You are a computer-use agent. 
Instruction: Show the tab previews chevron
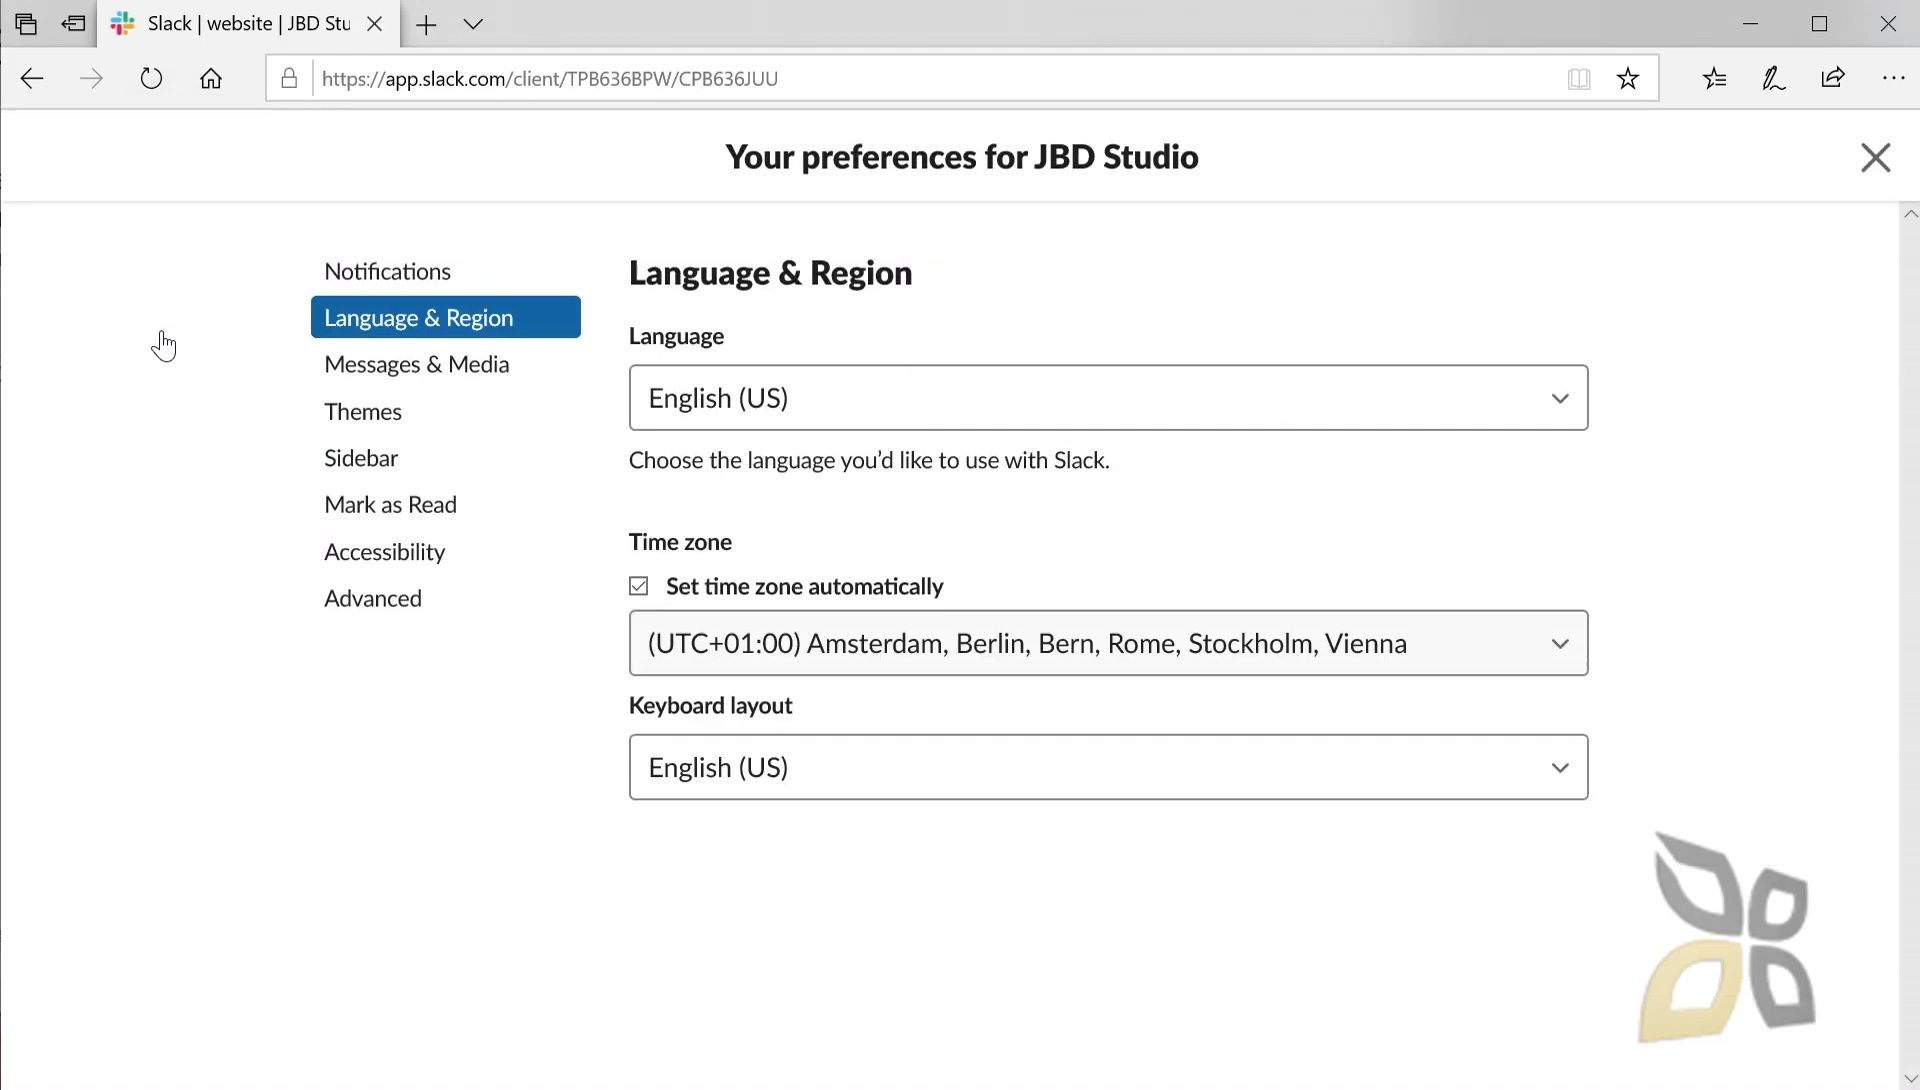pyautogui.click(x=474, y=24)
